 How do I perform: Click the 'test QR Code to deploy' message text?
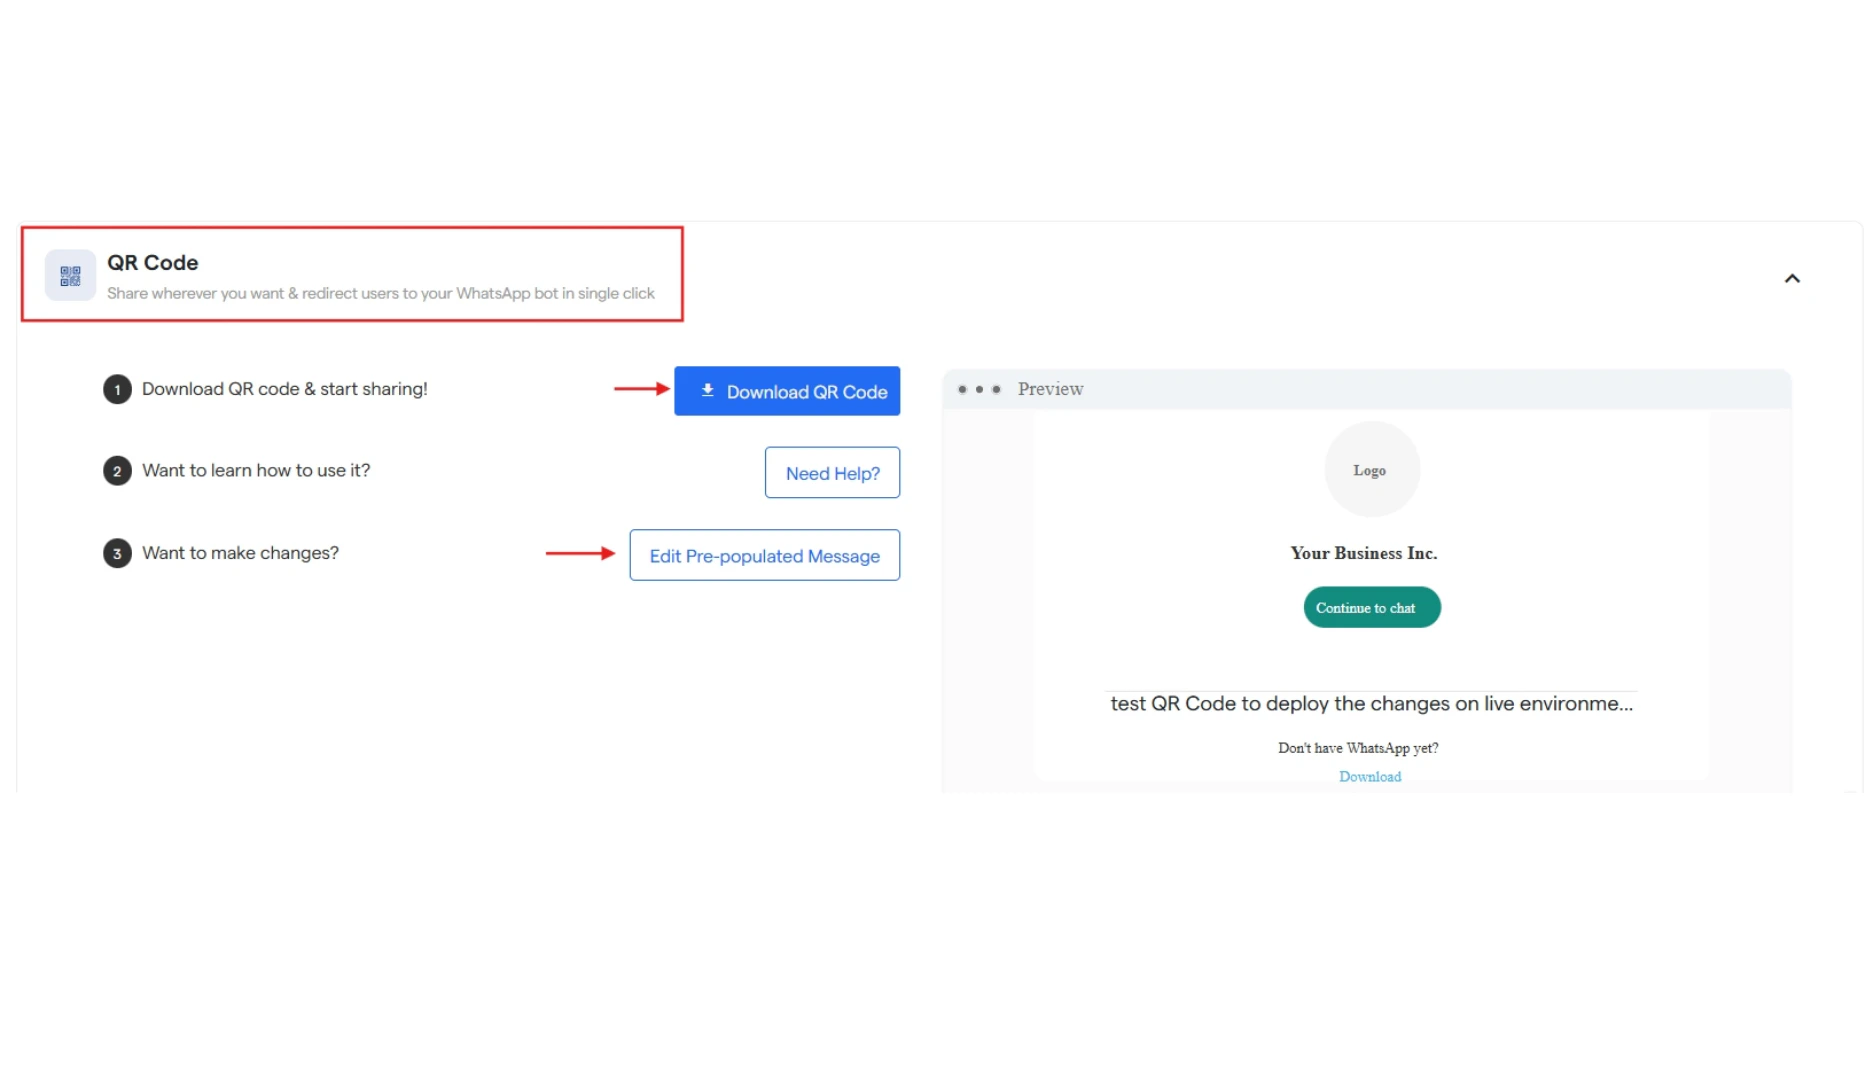(x=1371, y=704)
